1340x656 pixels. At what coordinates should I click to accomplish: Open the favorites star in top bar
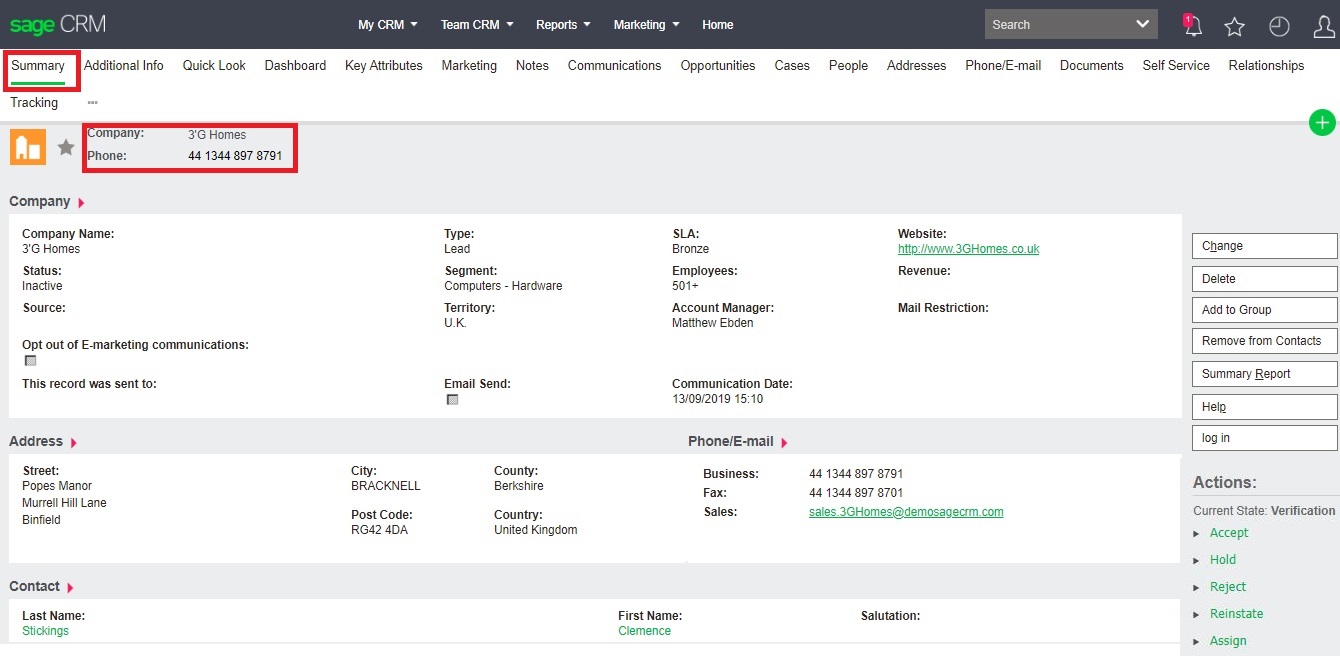point(1235,27)
